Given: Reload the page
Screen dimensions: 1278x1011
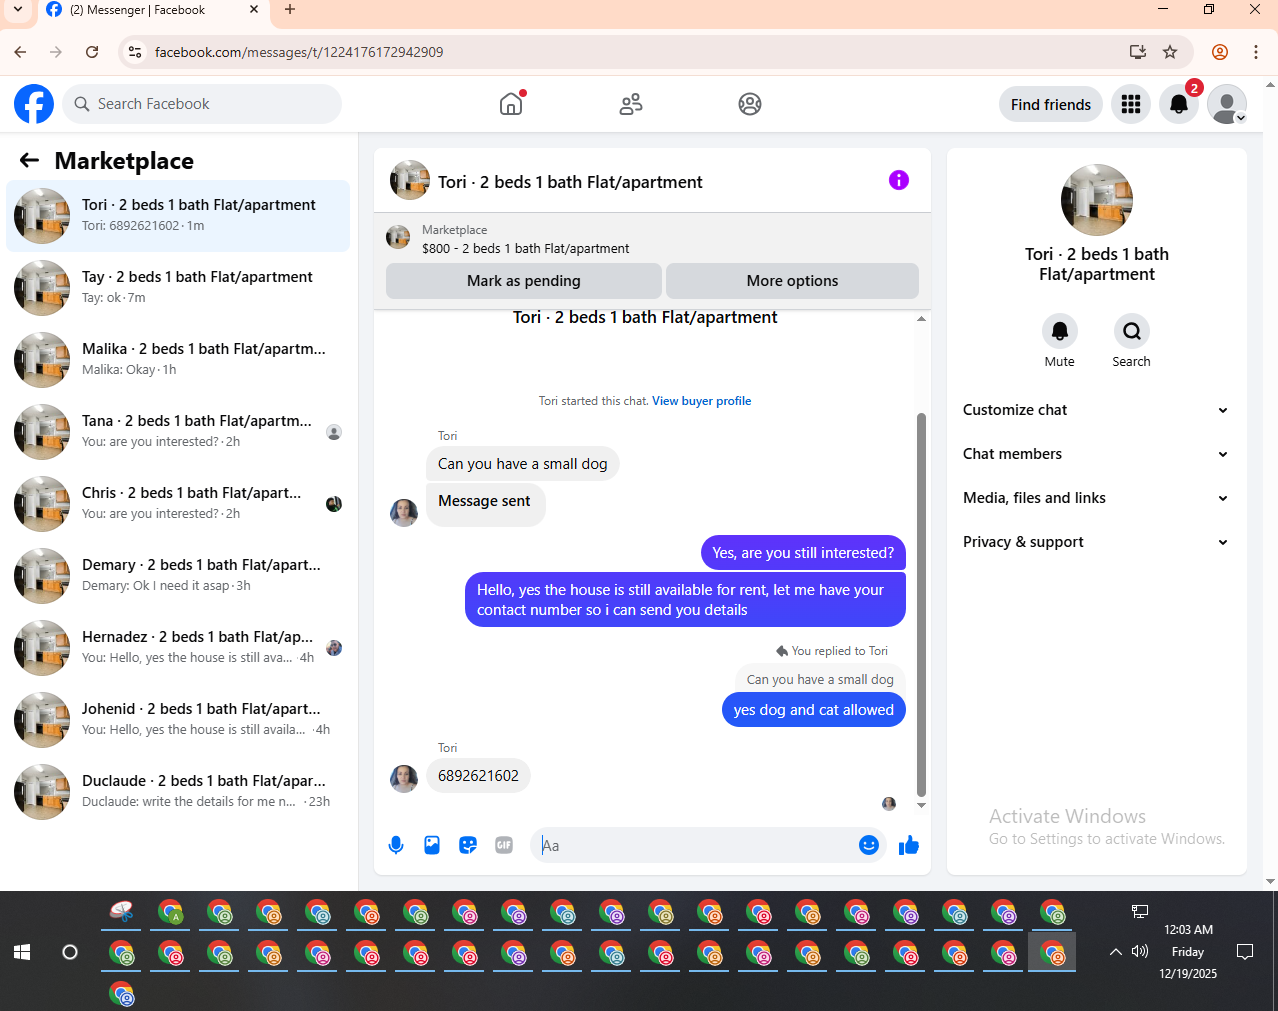Looking at the screenshot, I should [92, 52].
